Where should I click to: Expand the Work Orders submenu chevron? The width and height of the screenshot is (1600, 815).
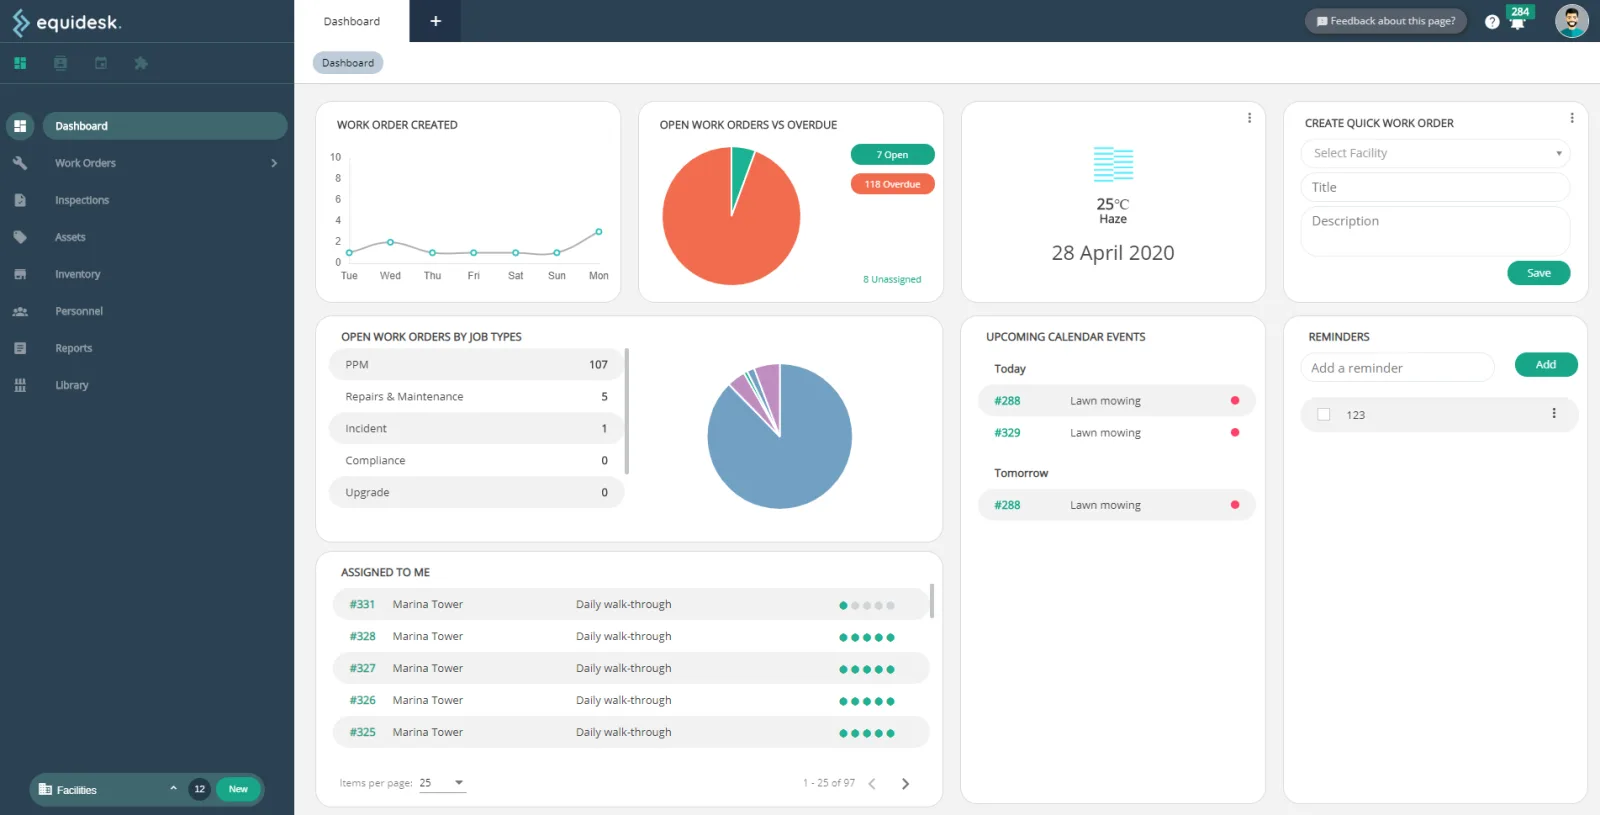[274, 163]
